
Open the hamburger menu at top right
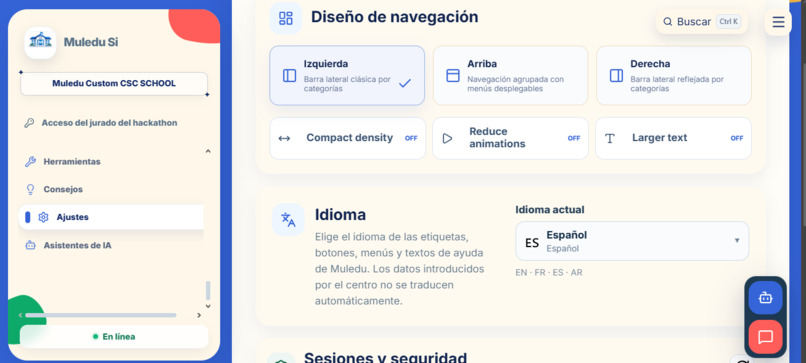click(x=778, y=22)
